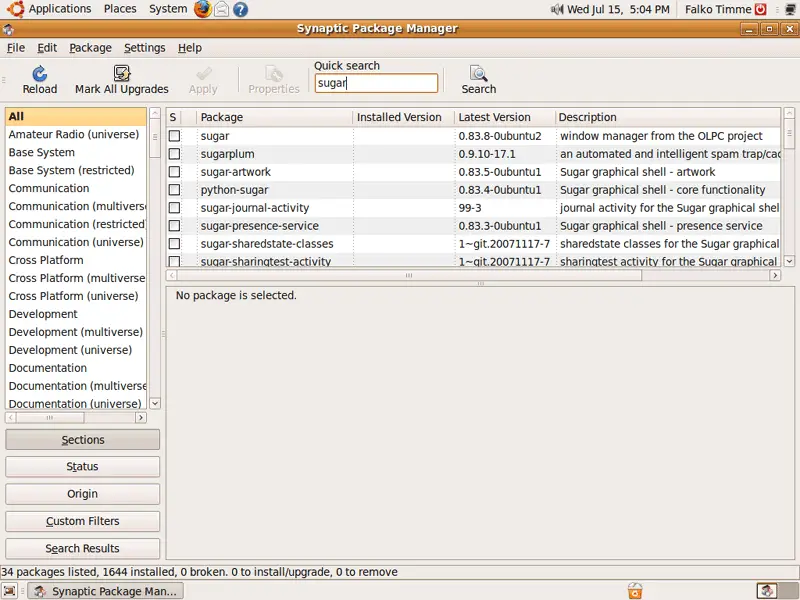Mark the sugar-sharingtest-activity checkbox
The height and width of the screenshot is (600, 800).
coord(174,261)
